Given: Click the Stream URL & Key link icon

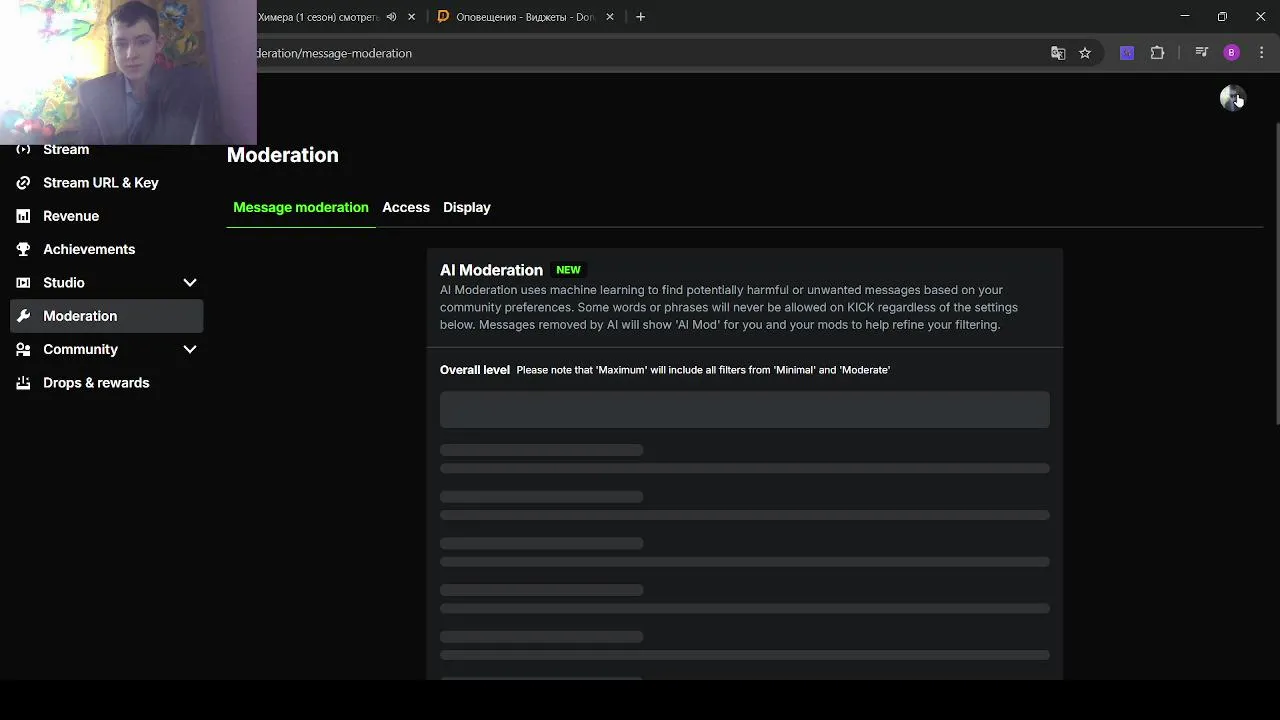Looking at the screenshot, I should [x=23, y=183].
